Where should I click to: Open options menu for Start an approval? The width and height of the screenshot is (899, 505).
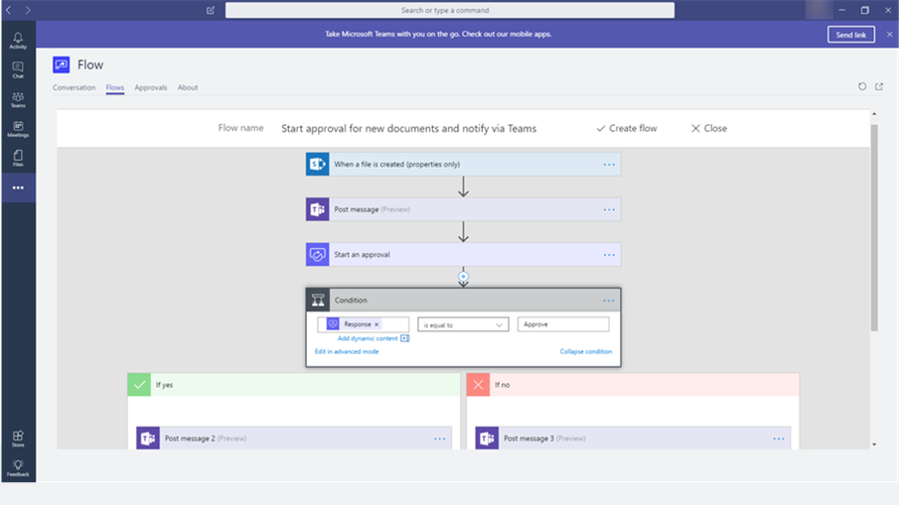pyautogui.click(x=608, y=255)
